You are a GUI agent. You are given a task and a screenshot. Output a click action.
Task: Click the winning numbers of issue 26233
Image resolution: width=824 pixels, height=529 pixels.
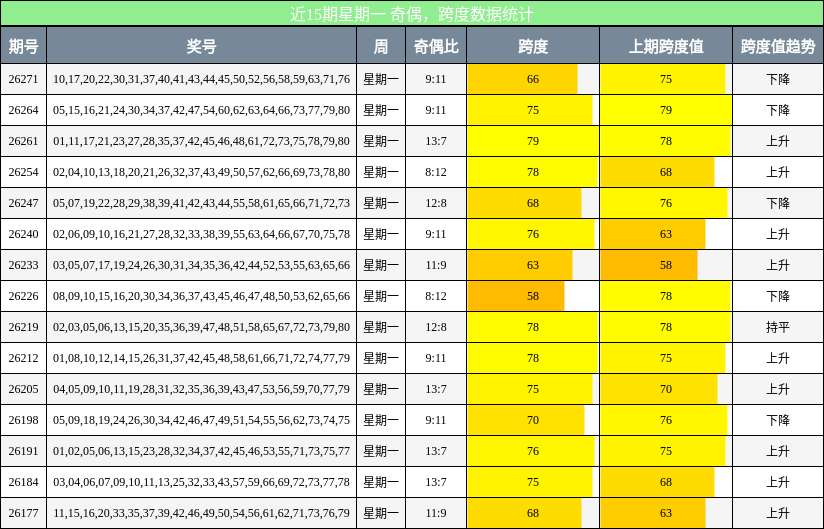(x=202, y=265)
